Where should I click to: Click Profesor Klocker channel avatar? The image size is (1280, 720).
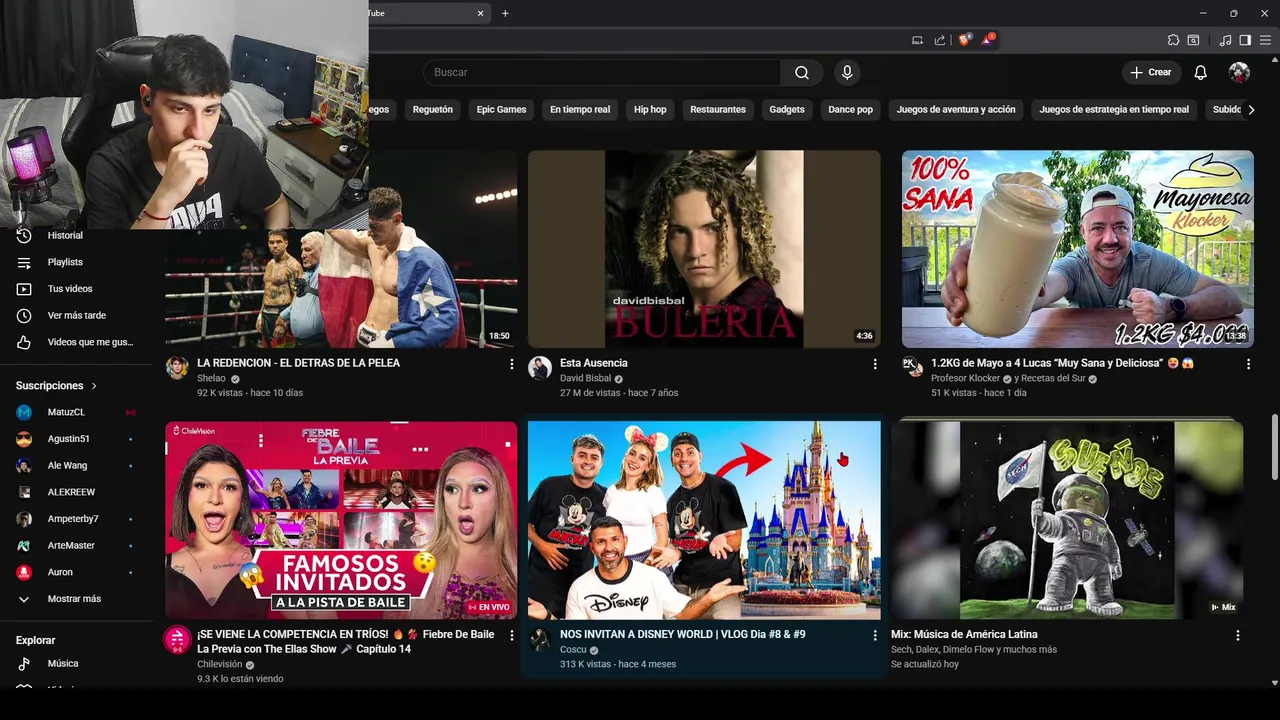[x=912, y=366]
